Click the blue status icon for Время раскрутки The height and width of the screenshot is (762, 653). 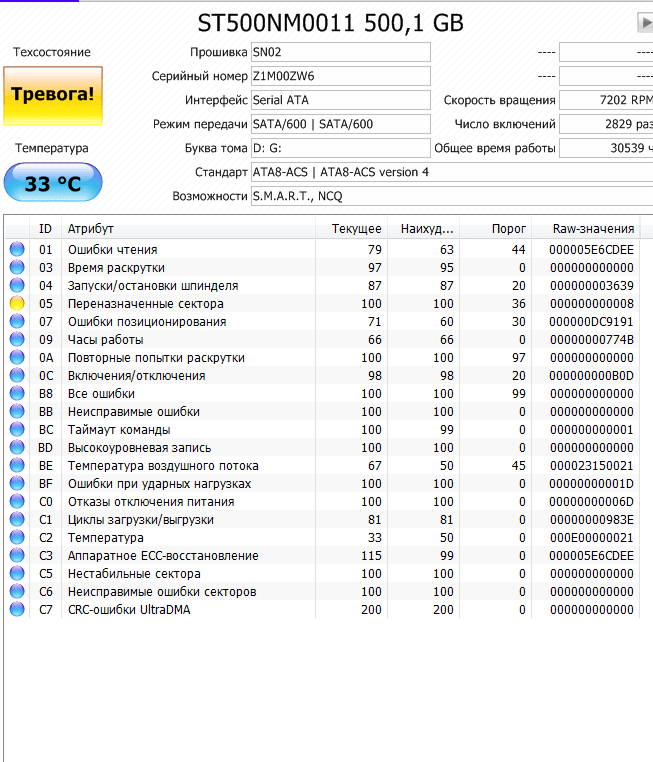coord(17,267)
